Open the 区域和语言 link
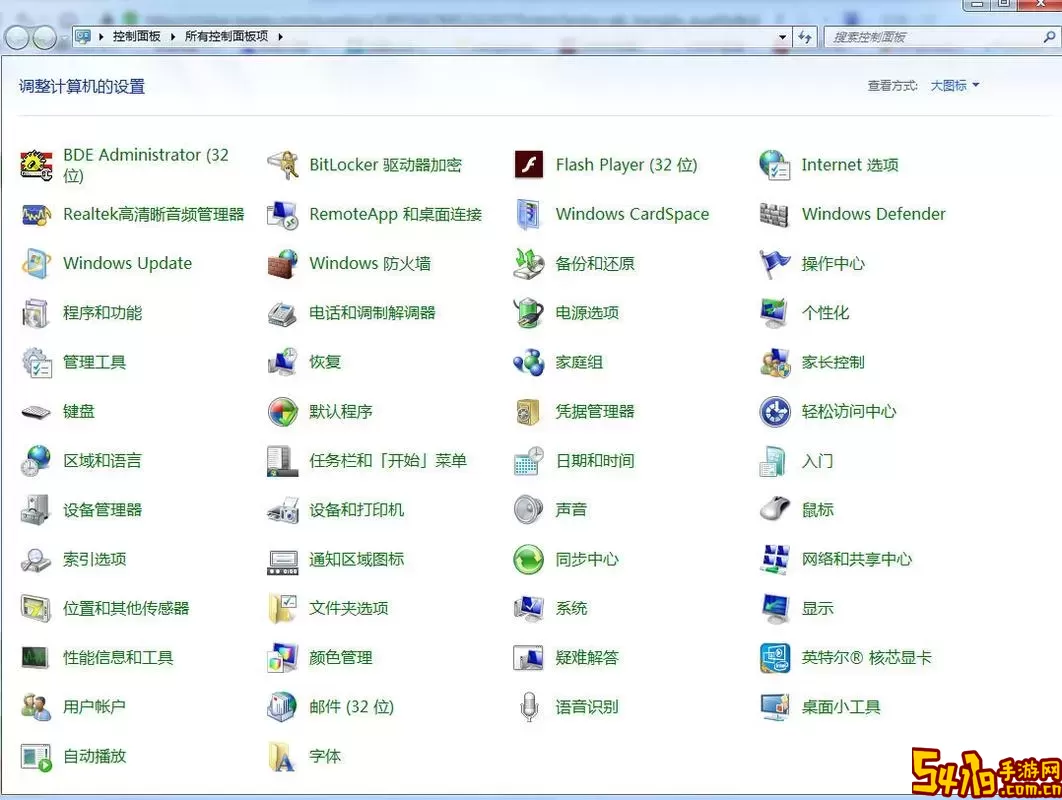The height and width of the screenshot is (800, 1062). tap(102, 461)
